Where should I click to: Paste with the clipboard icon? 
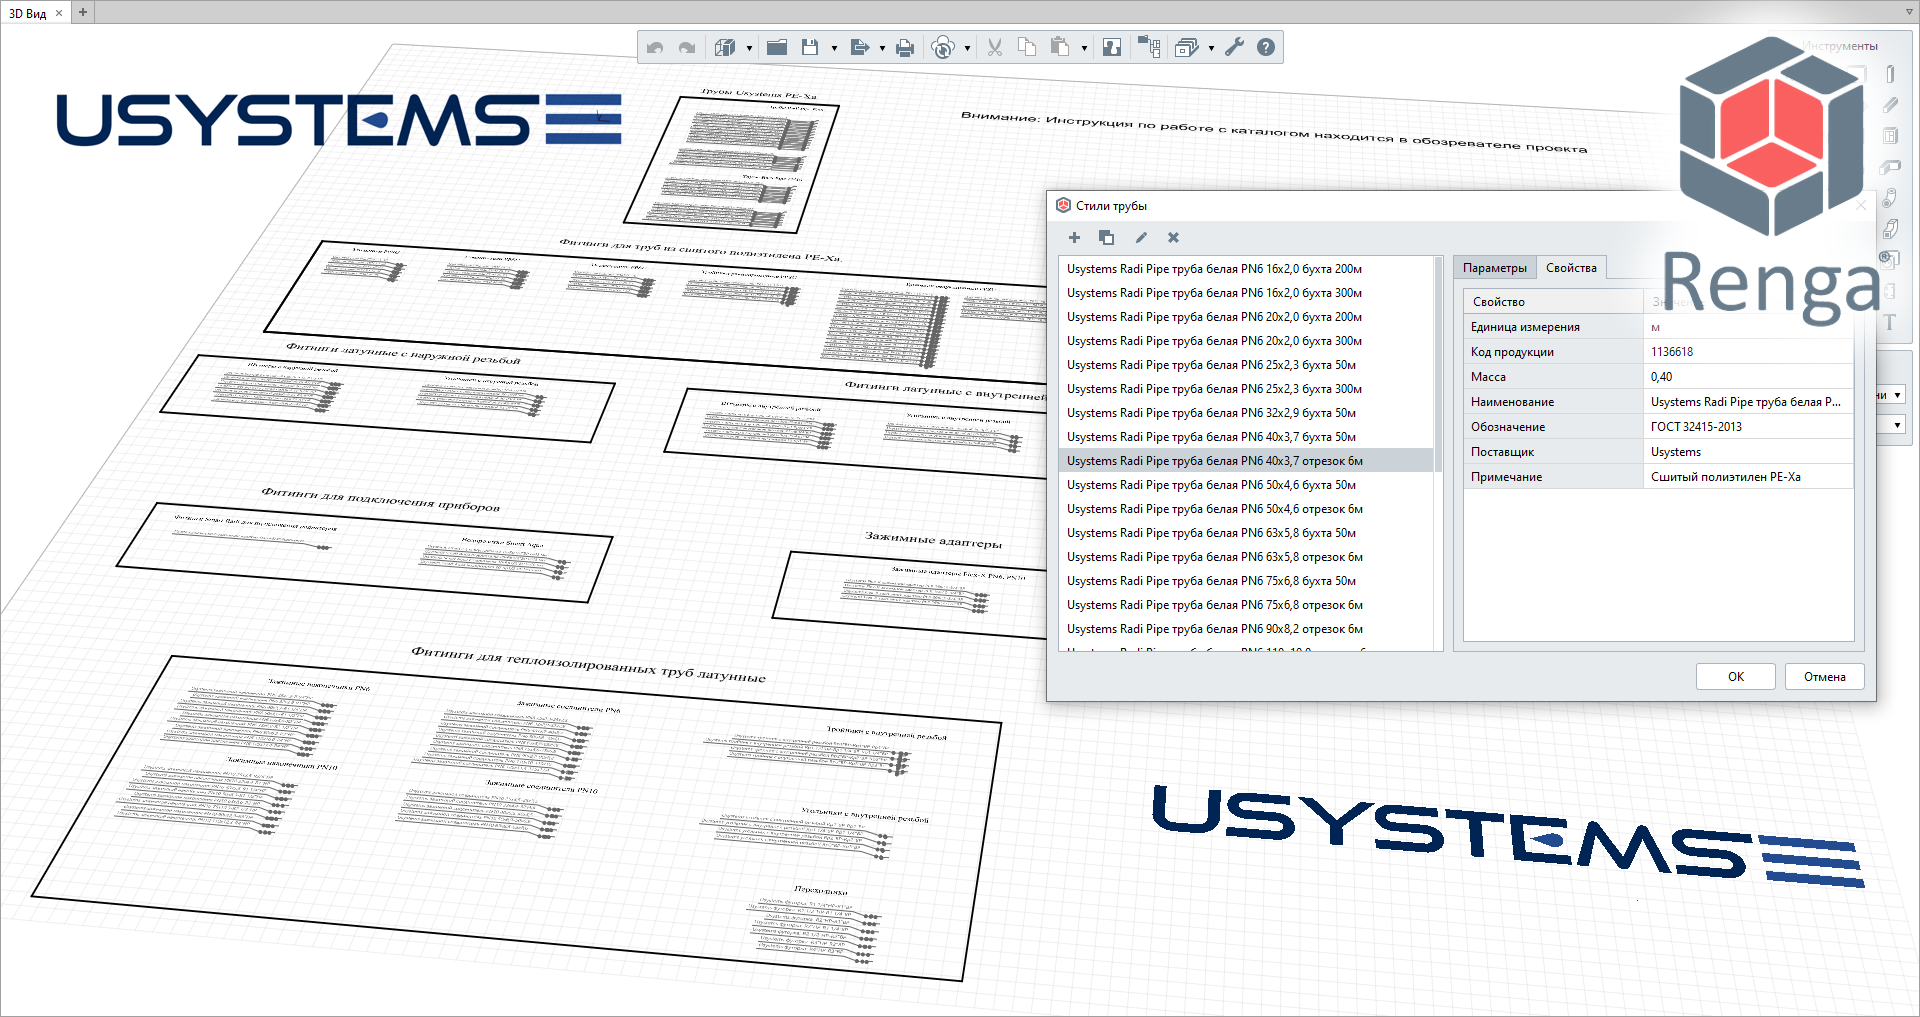[x=1060, y=47]
